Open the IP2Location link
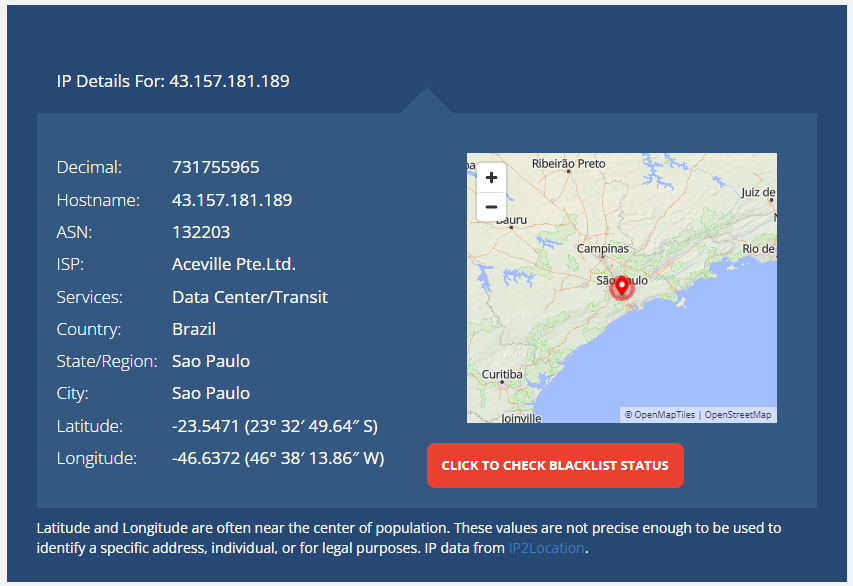This screenshot has height=586, width=853. 545,548
